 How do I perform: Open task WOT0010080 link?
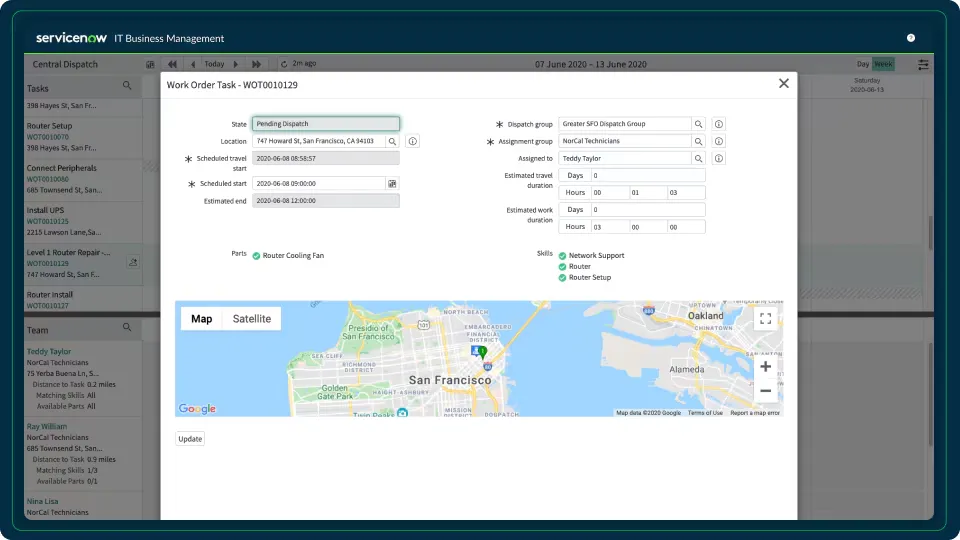point(47,179)
